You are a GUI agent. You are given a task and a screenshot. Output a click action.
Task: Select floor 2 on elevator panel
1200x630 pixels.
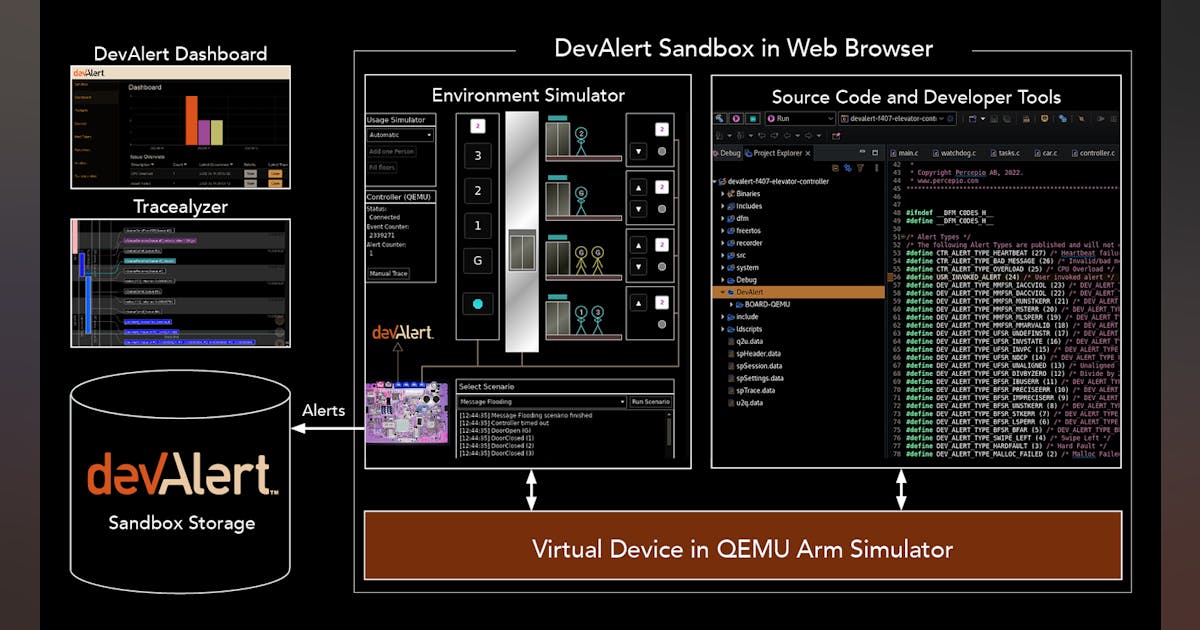point(478,191)
